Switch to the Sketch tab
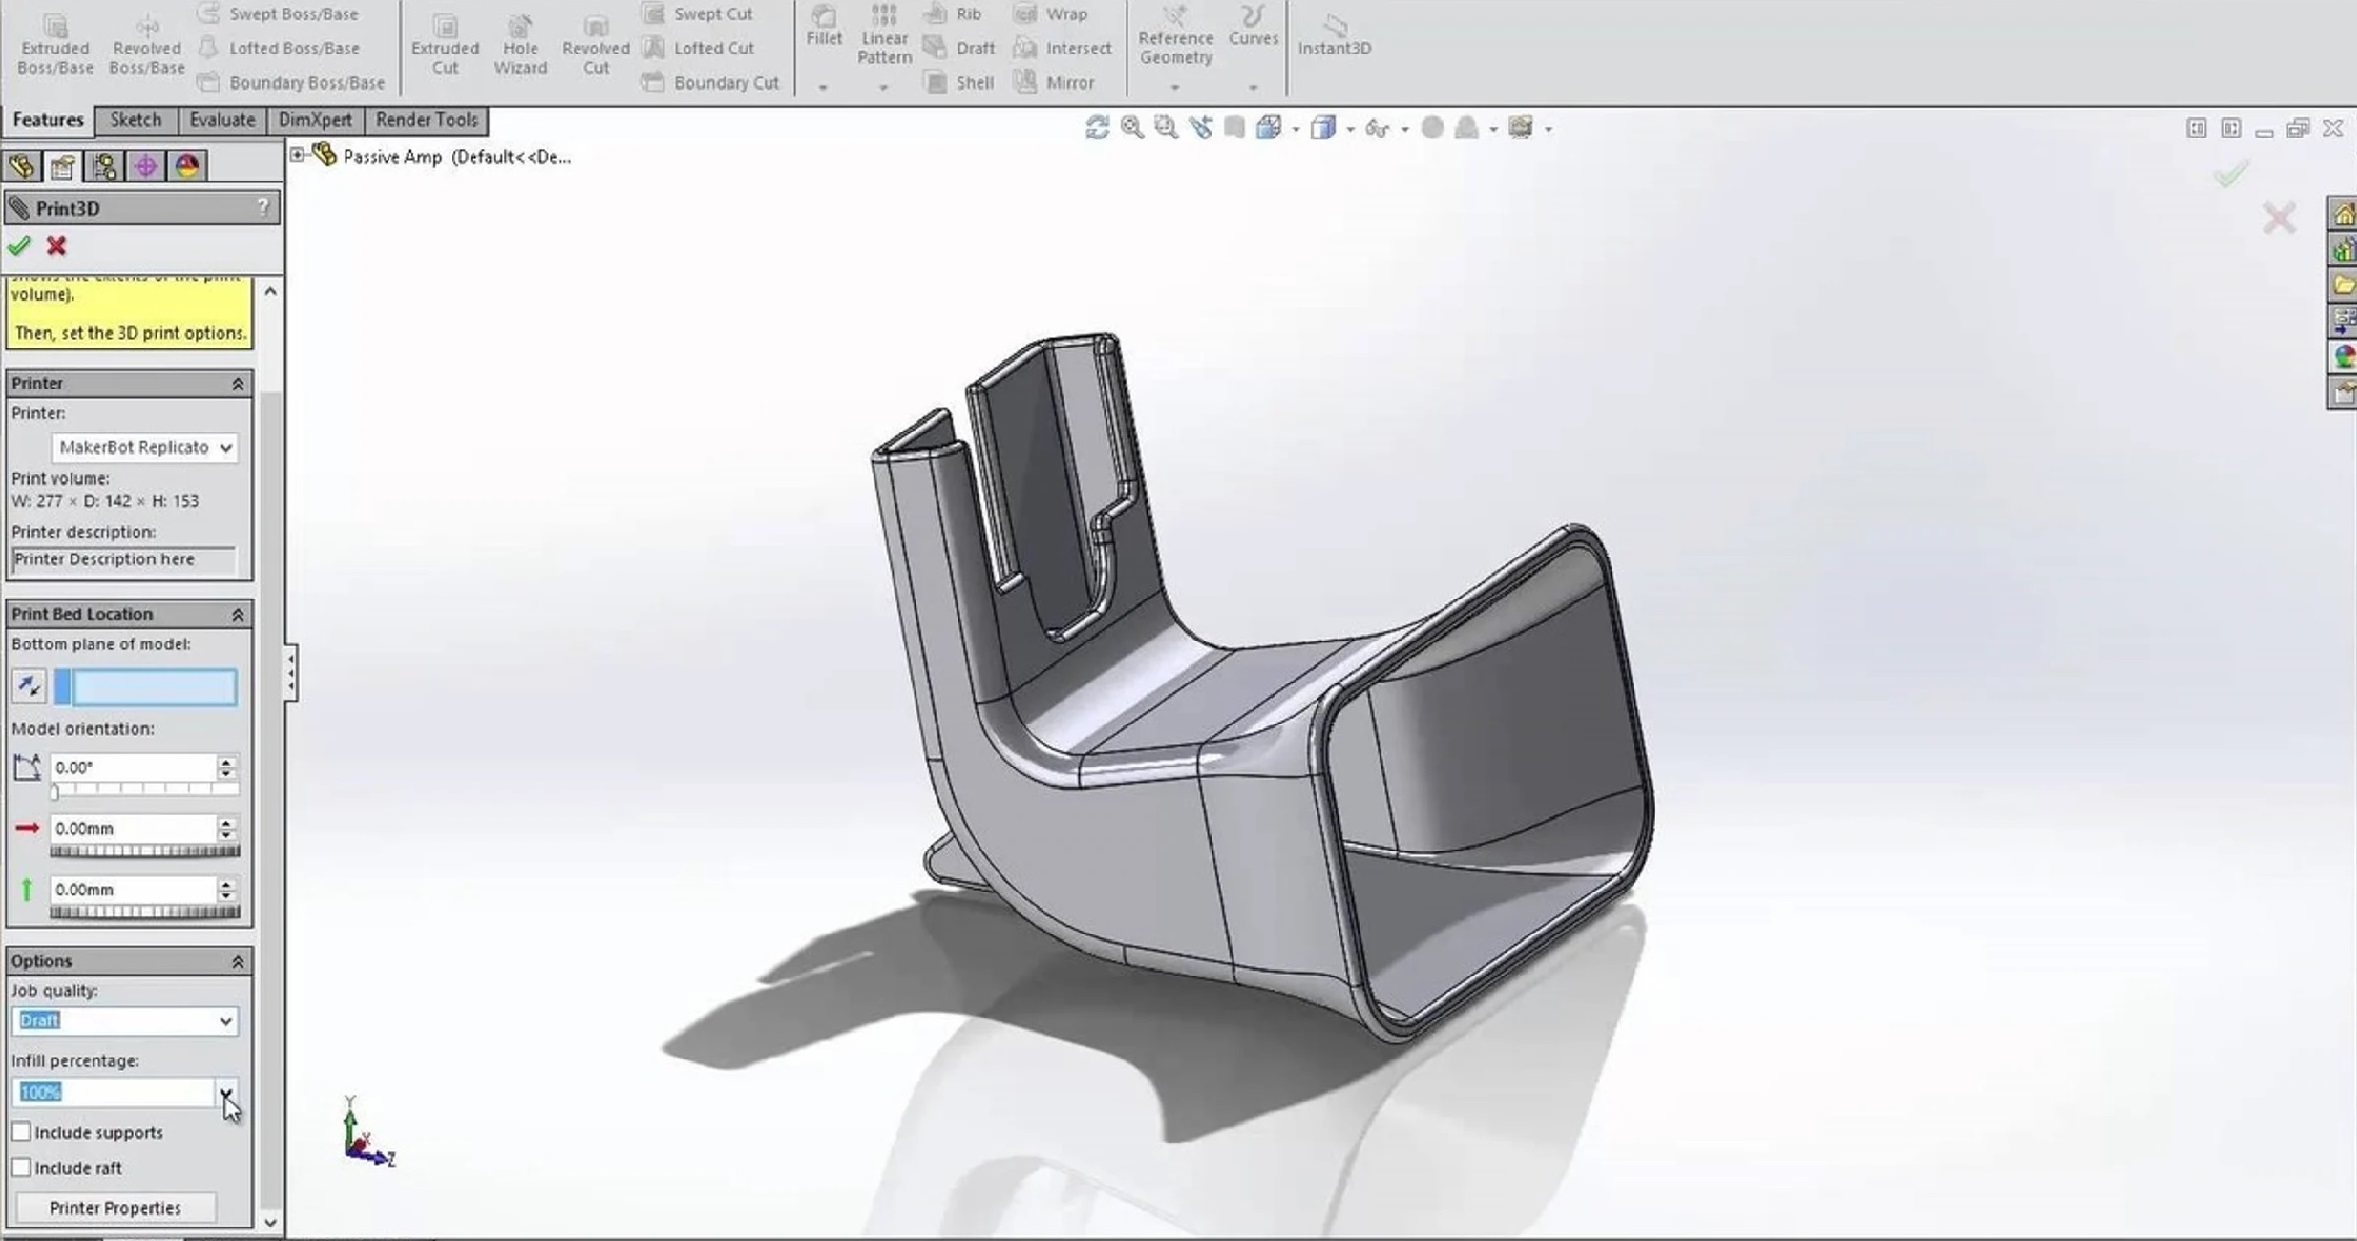The image size is (2357, 1241). (136, 119)
